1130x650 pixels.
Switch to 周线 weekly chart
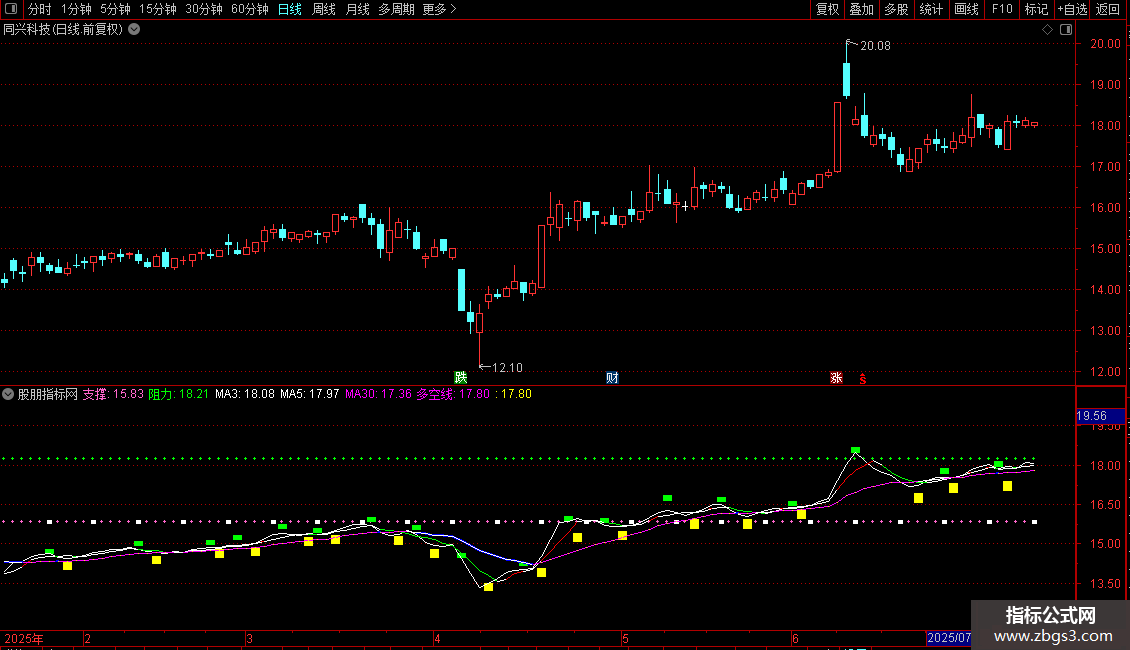pyautogui.click(x=324, y=9)
